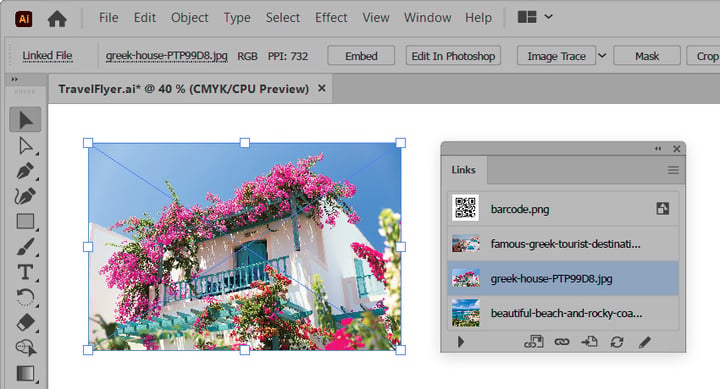
Task: Click the Linked File link
Action: [x=47, y=56]
